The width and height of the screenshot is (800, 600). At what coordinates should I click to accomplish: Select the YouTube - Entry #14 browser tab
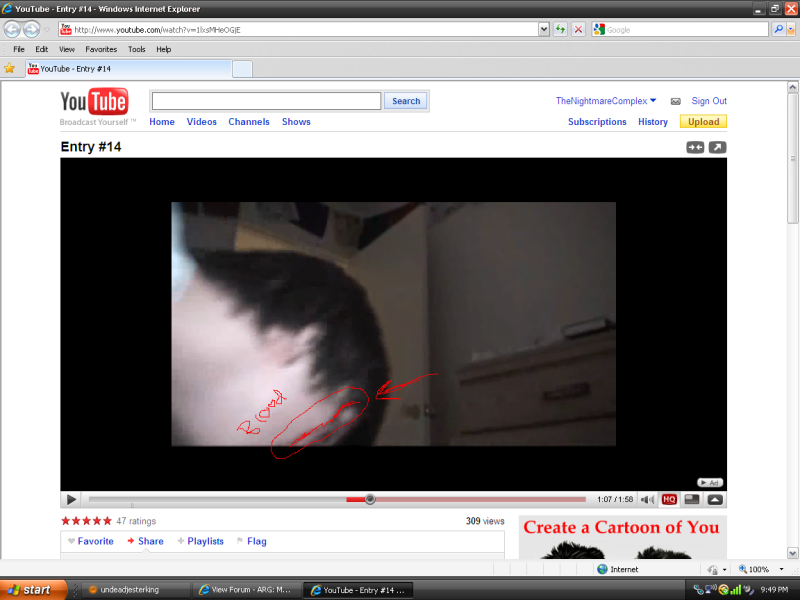pyautogui.click(x=129, y=69)
